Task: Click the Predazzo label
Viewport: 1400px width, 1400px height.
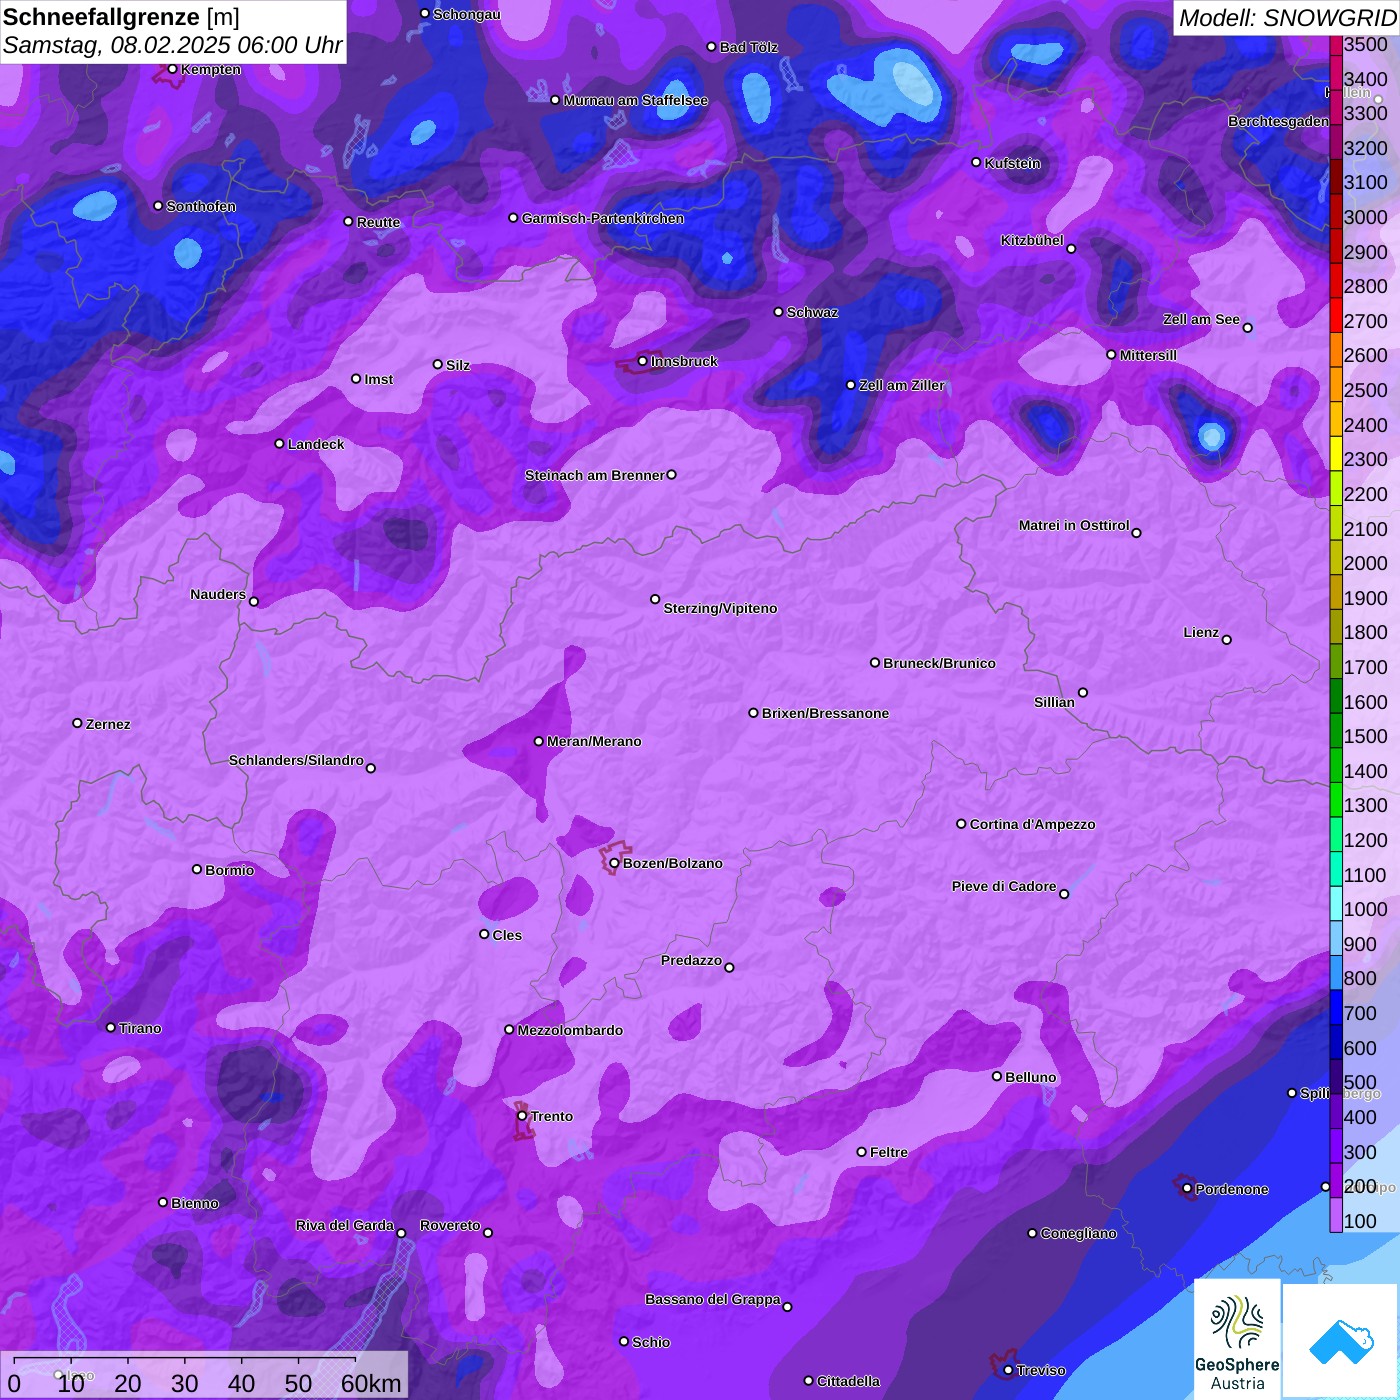Action: click(x=691, y=960)
